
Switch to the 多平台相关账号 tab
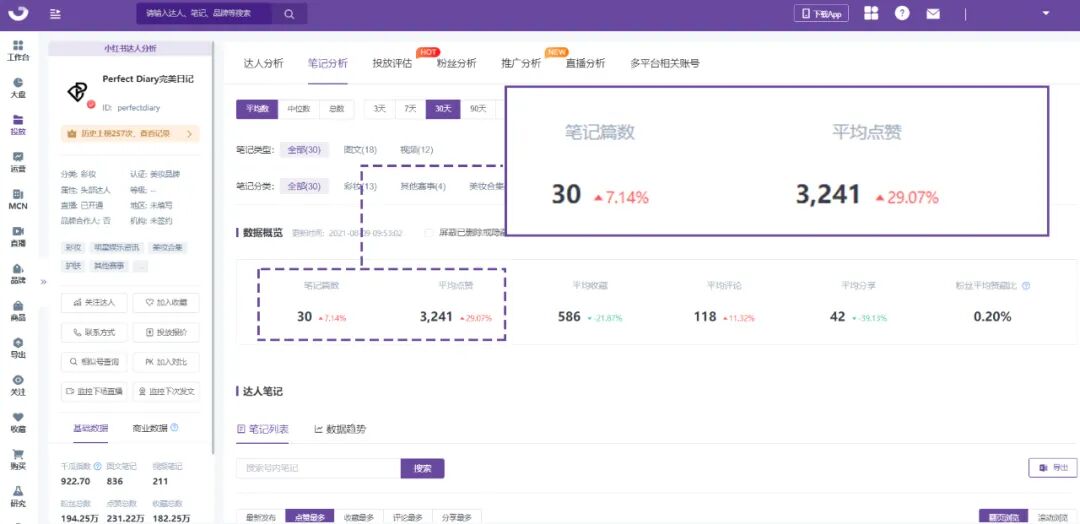tap(665, 63)
